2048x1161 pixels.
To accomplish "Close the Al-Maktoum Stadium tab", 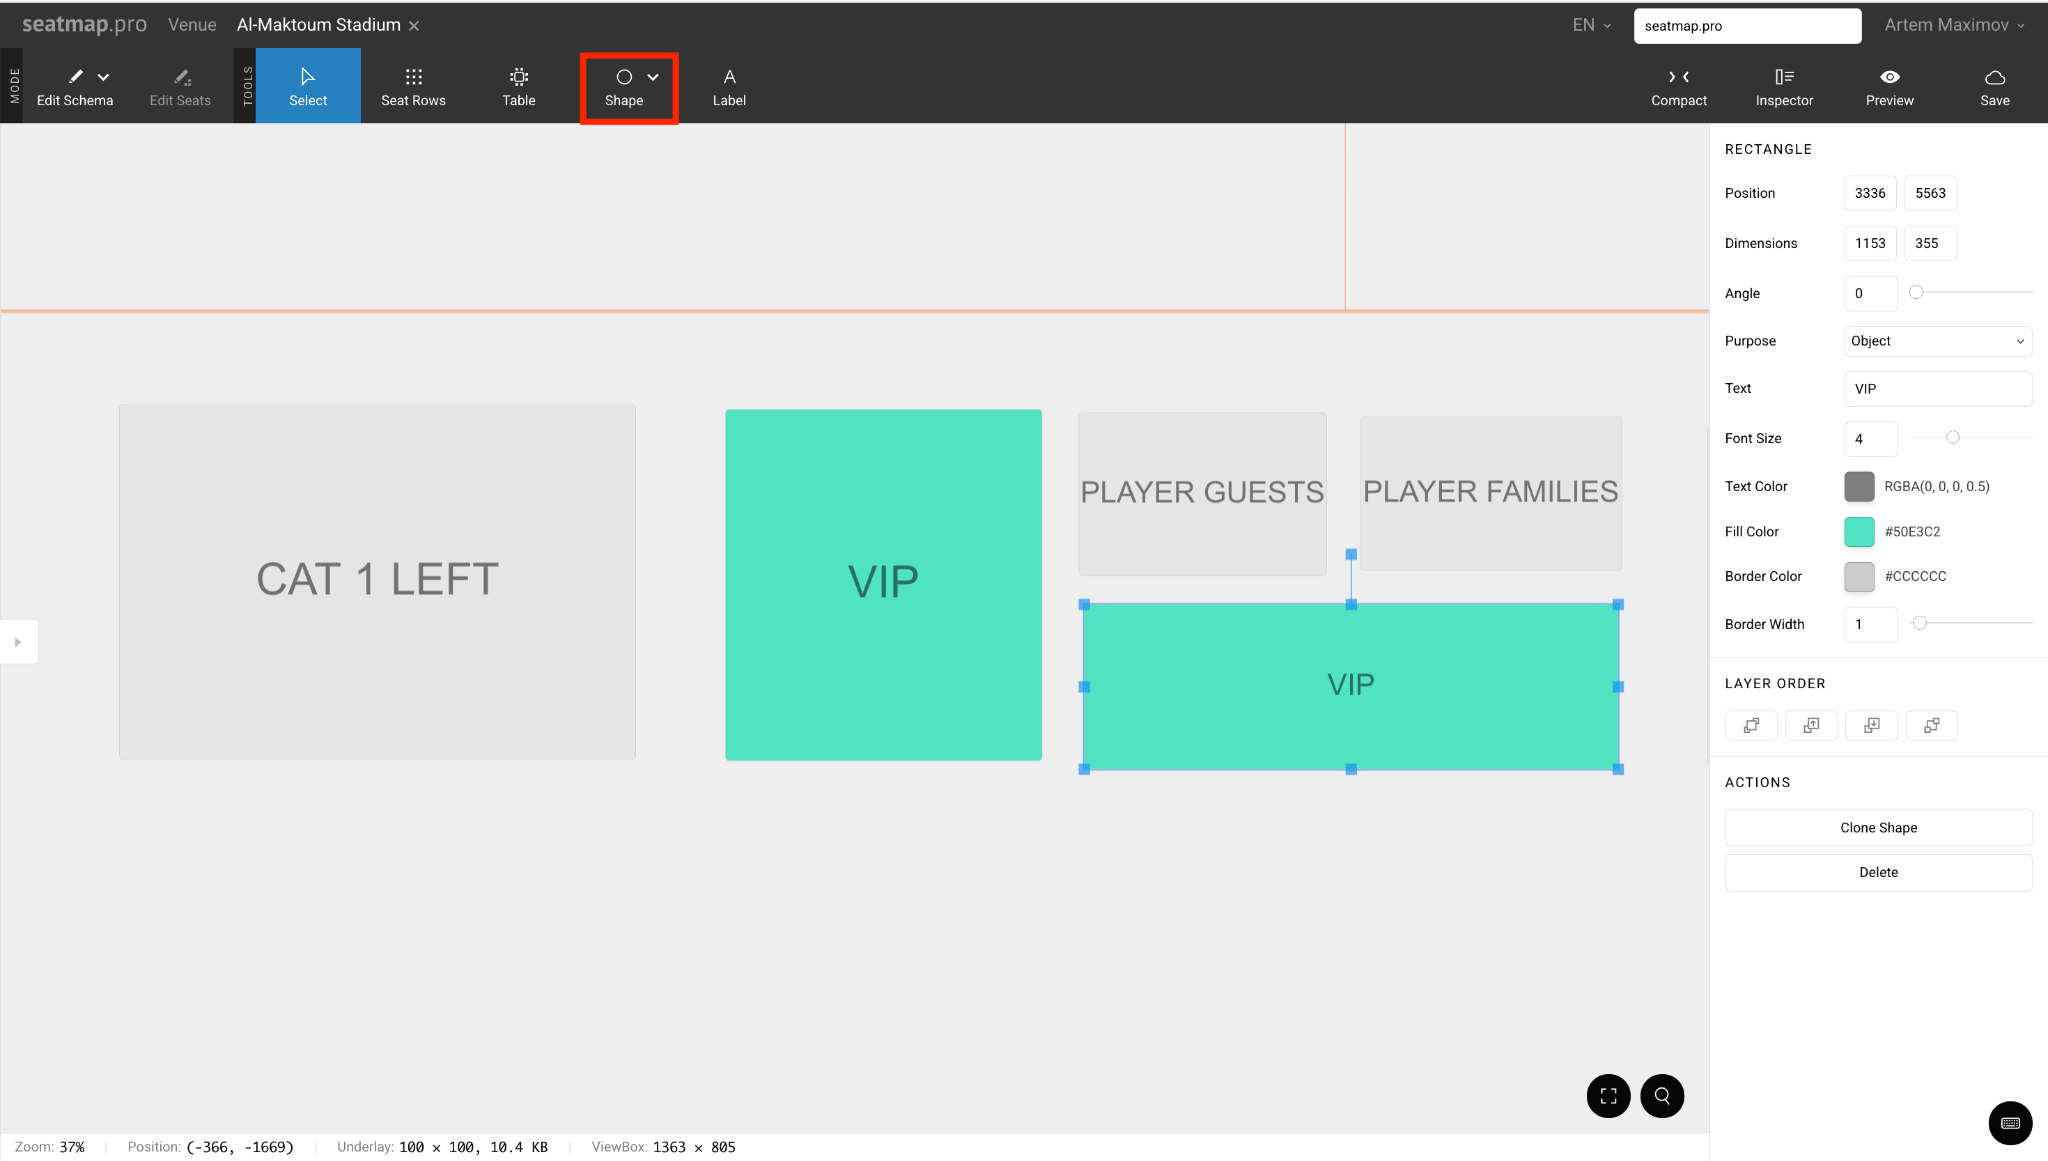I will click(x=414, y=26).
